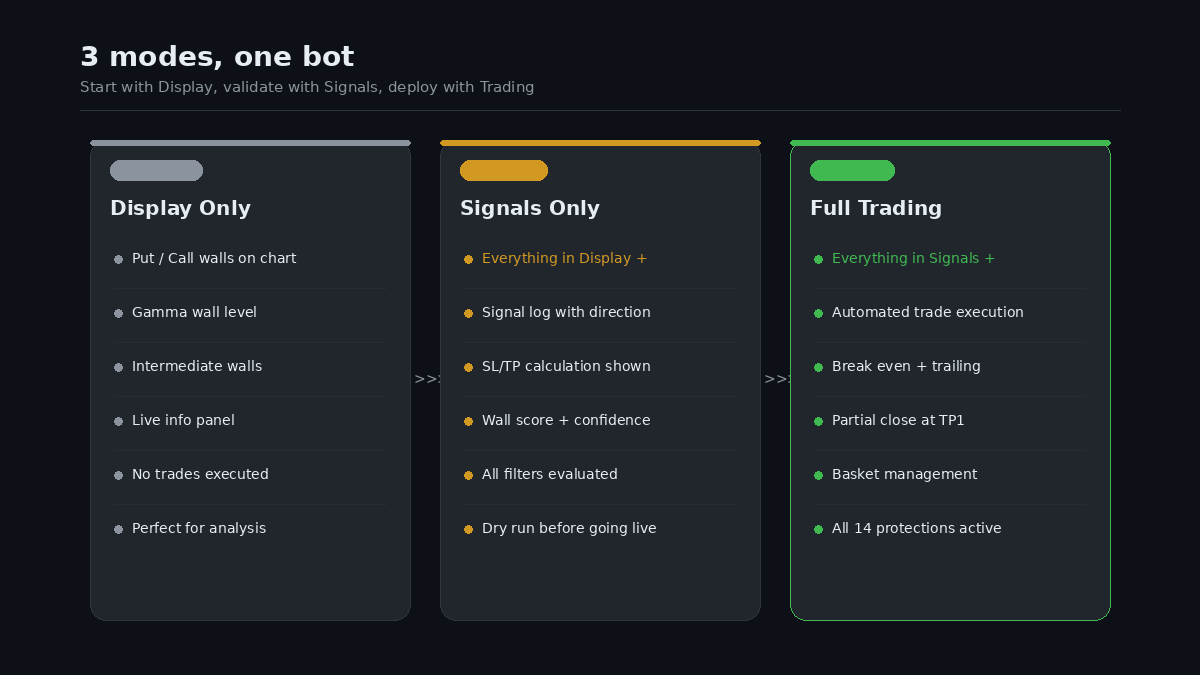Click the orange pill badge above Signals Only
This screenshot has height=675, width=1200.
[x=504, y=171]
